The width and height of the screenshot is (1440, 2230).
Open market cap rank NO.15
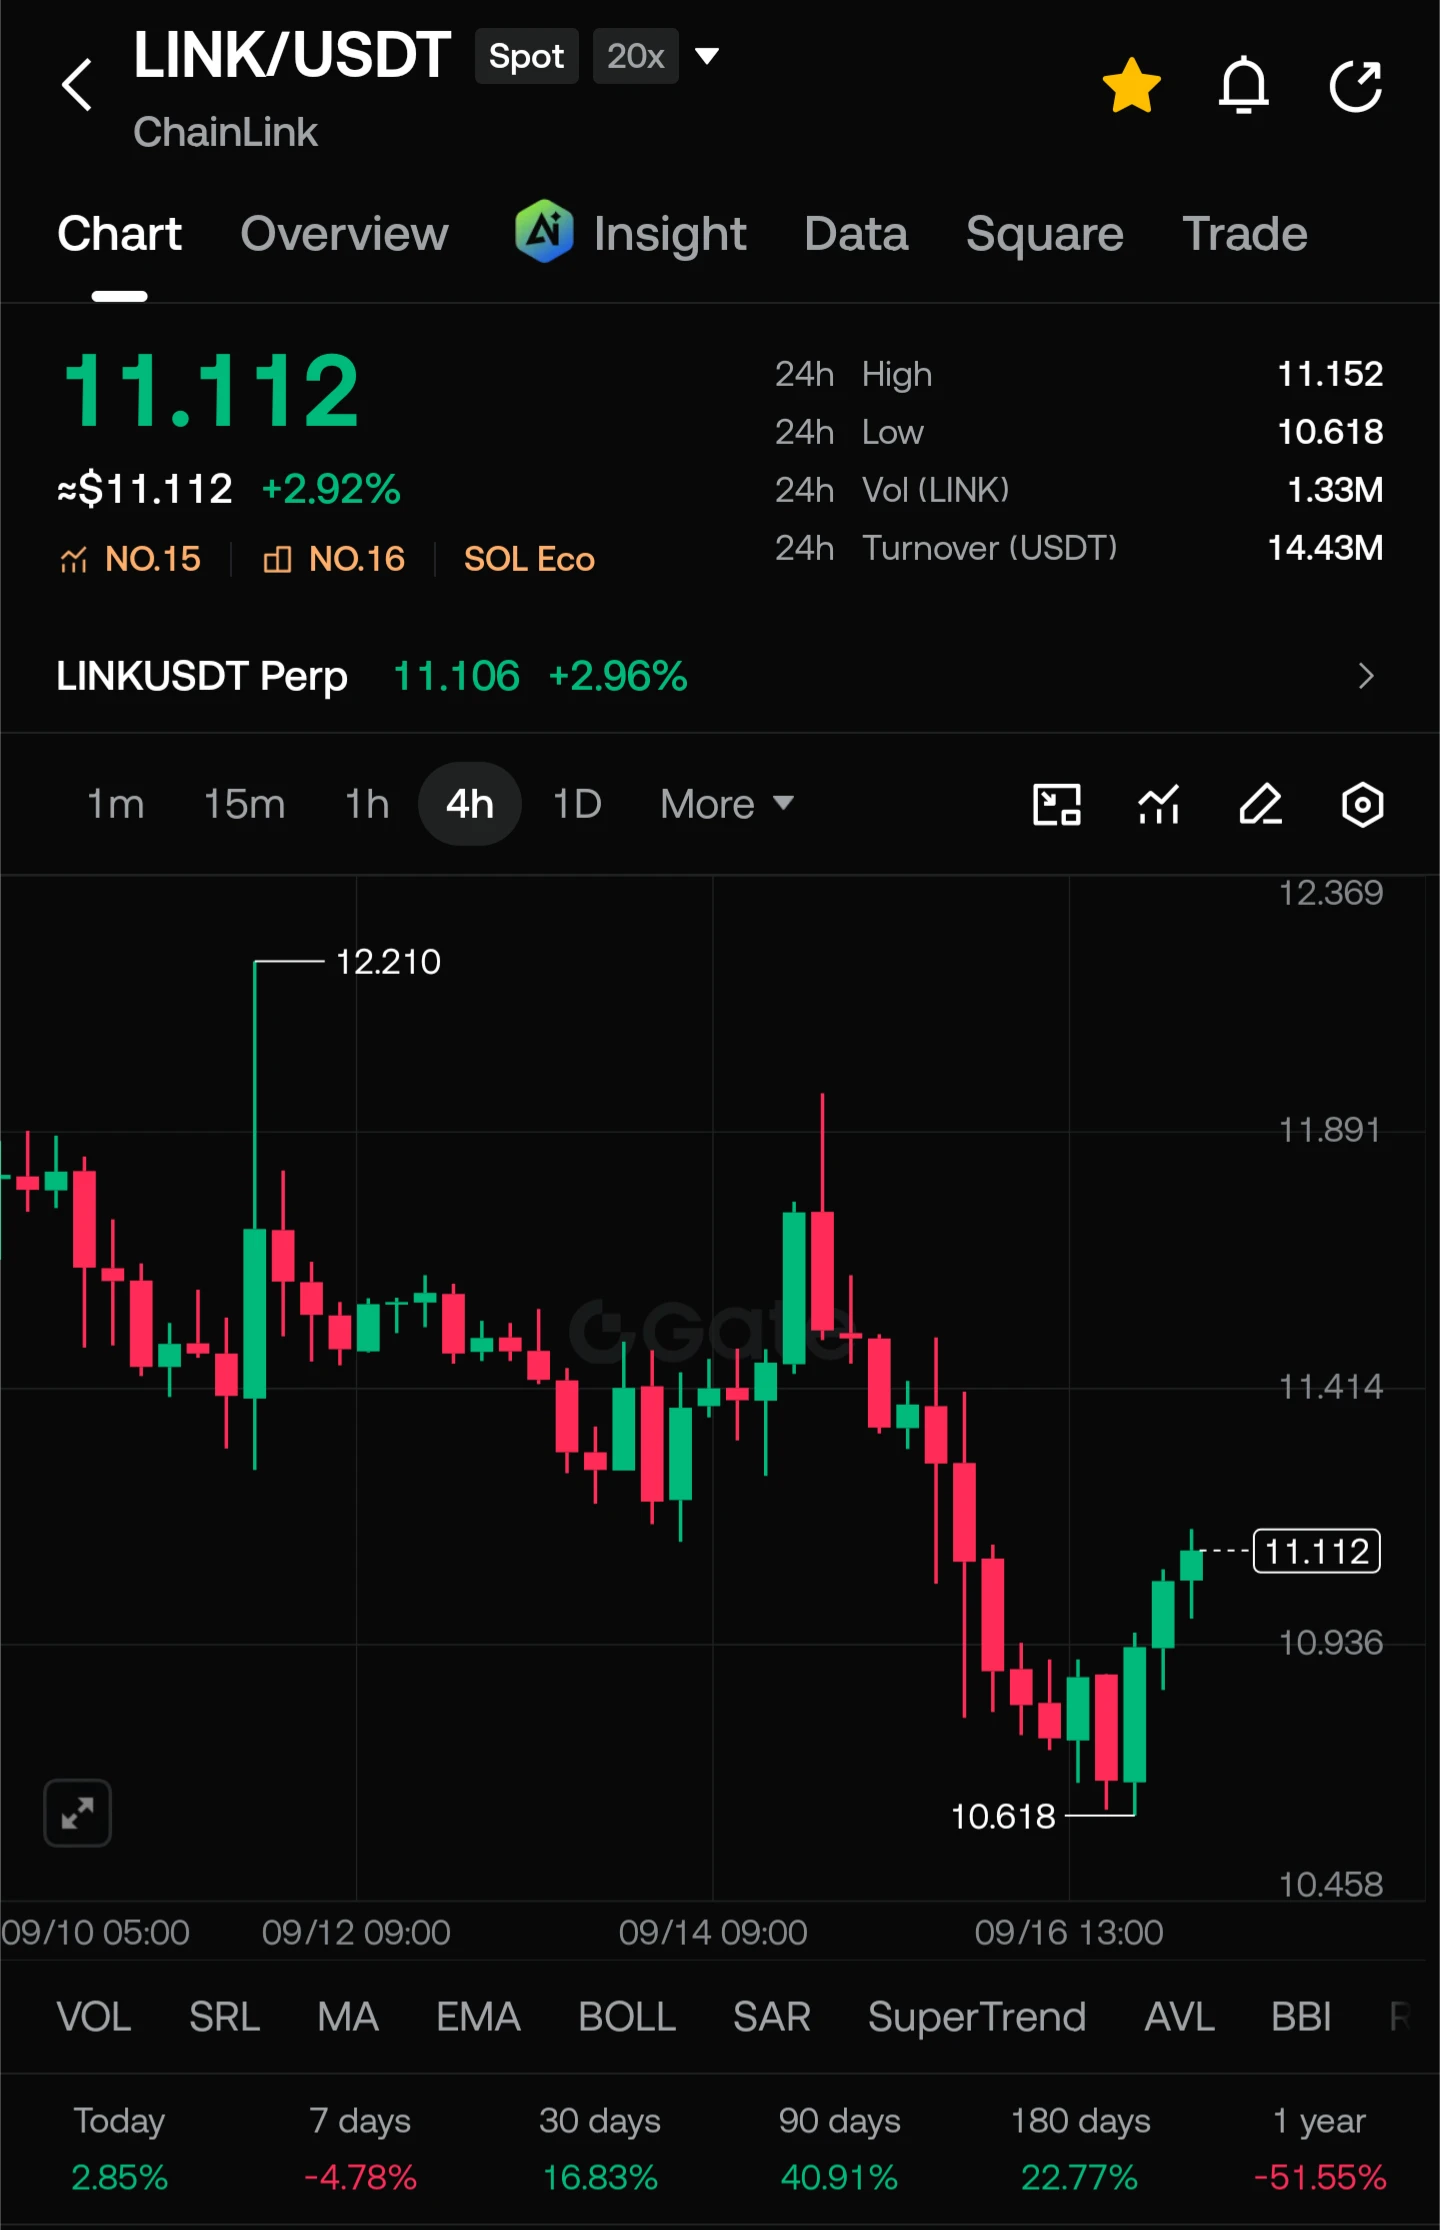coord(130,559)
